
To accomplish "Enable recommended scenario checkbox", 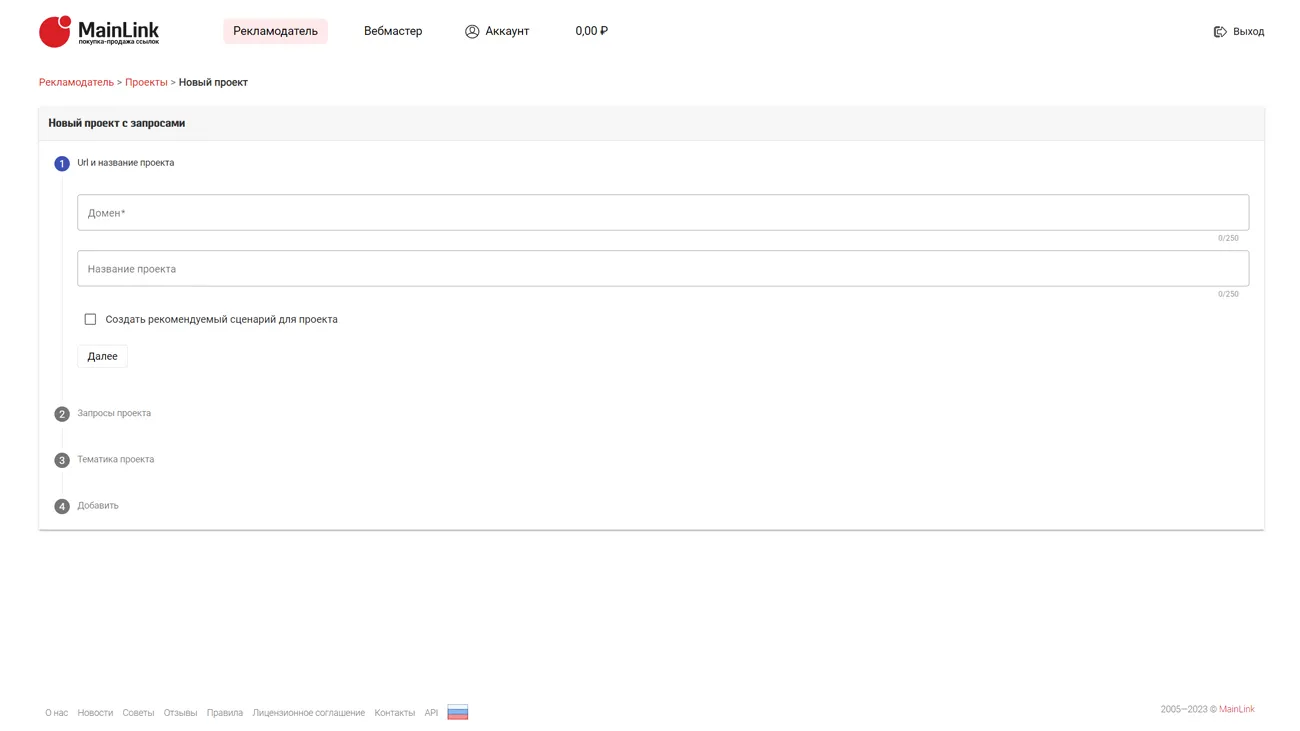I will point(90,320).
